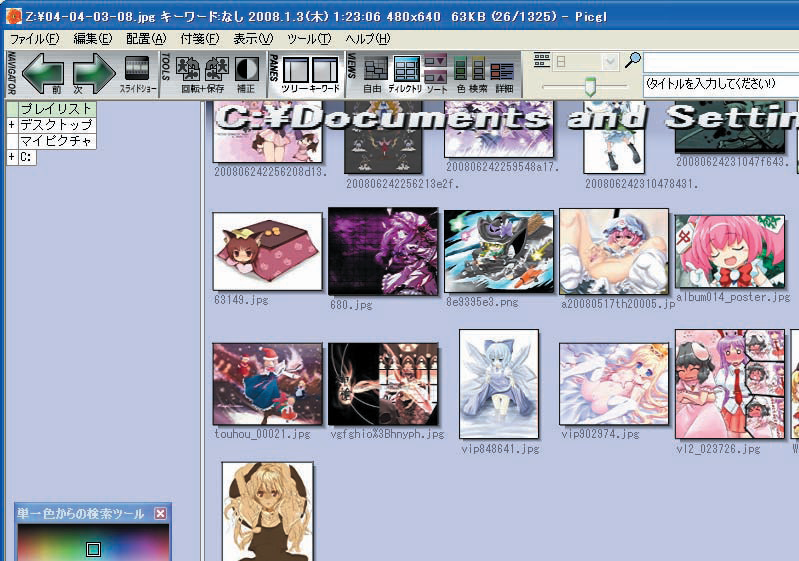The image size is (799, 561).
Task: Select the 8e9395e3.png thumbnail
Action: 499,252
